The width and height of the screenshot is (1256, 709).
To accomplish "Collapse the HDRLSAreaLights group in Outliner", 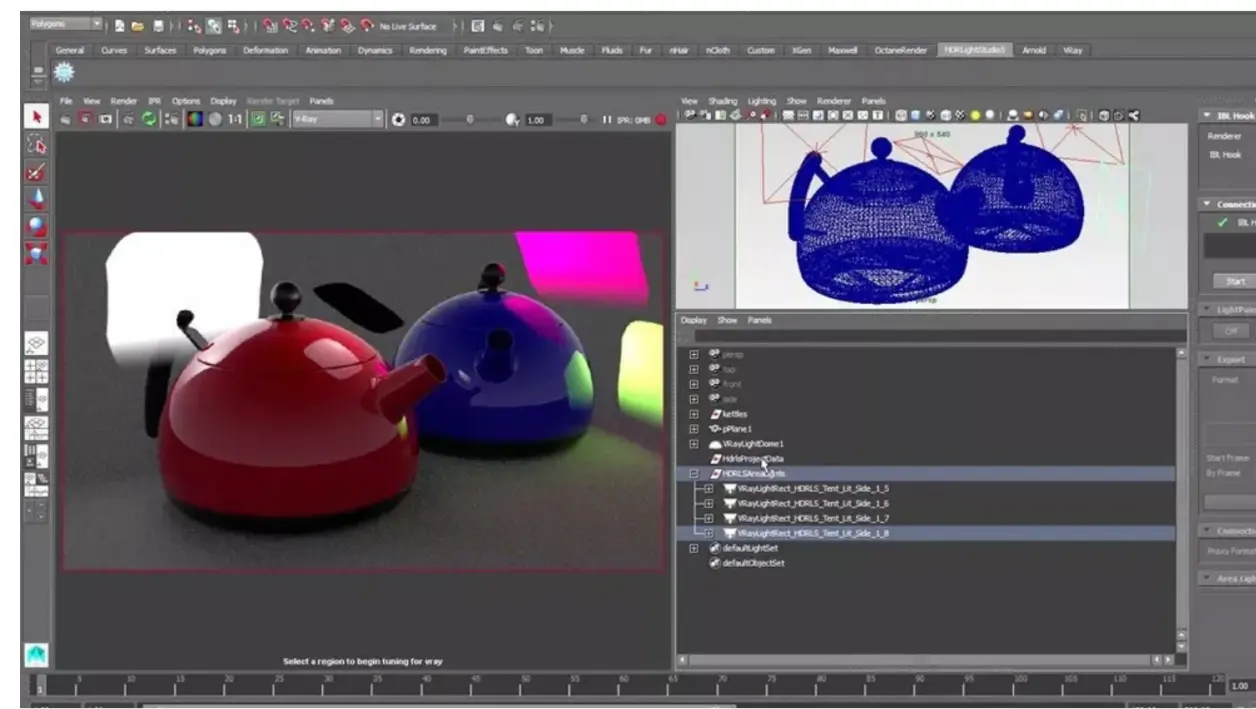I will pos(694,474).
